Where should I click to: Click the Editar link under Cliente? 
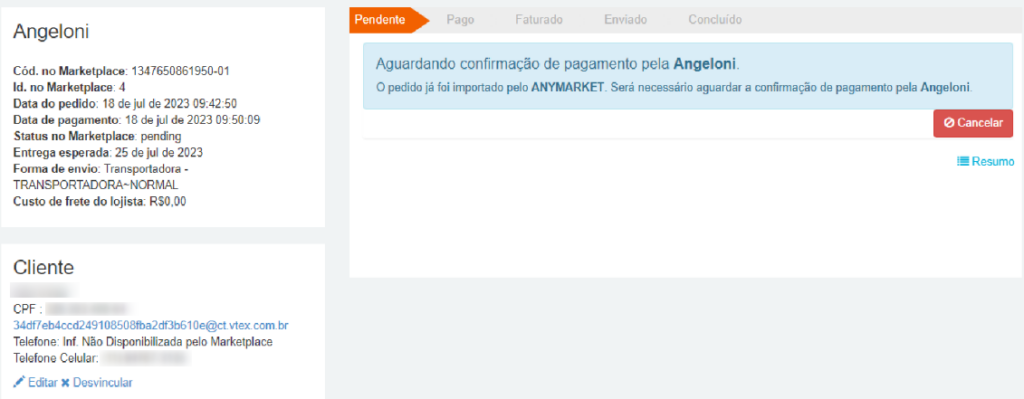point(35,382)
